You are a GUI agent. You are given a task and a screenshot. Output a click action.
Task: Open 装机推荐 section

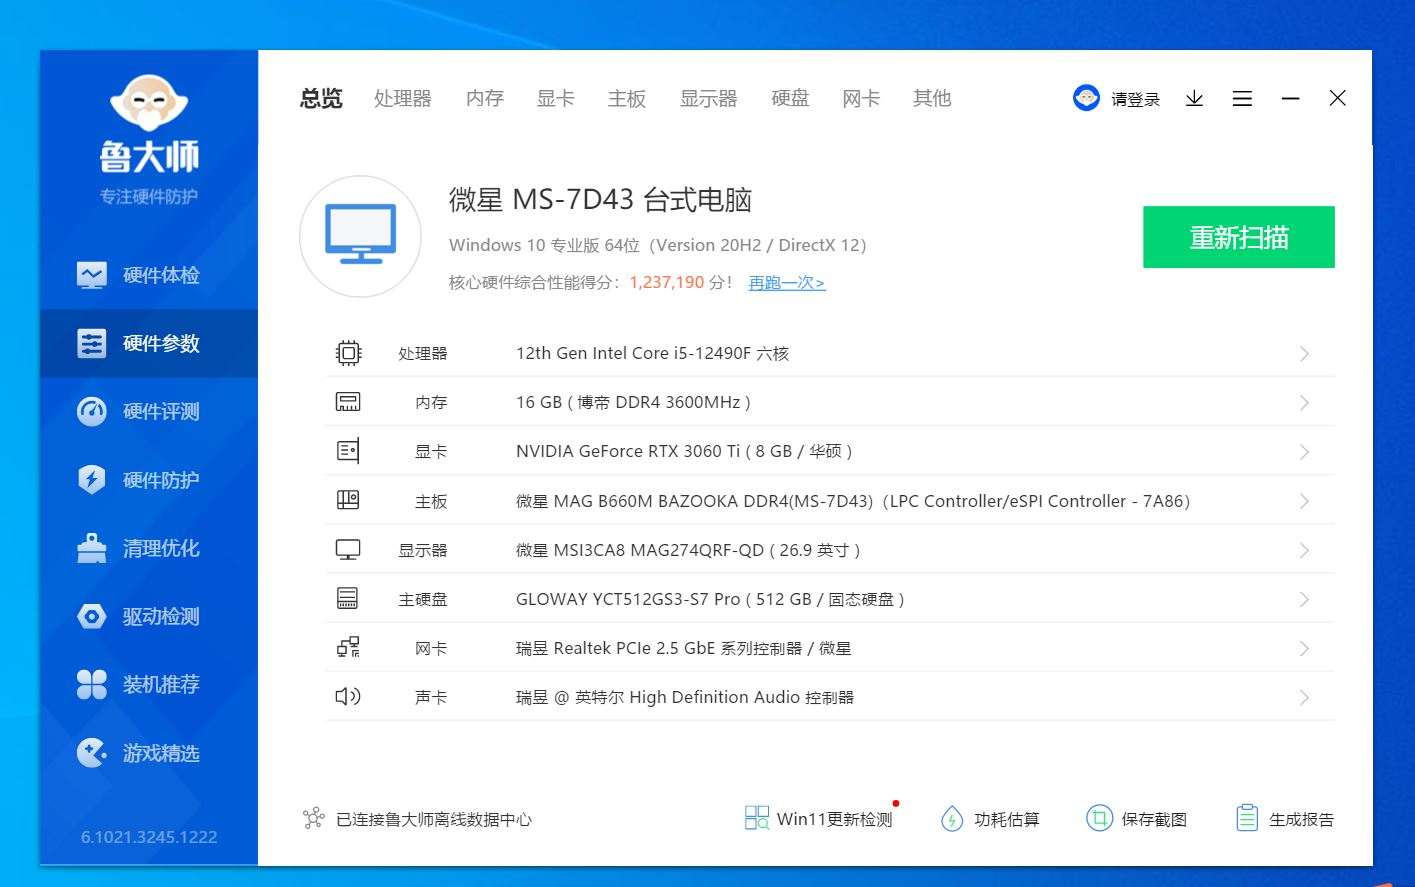pos(149,684)
